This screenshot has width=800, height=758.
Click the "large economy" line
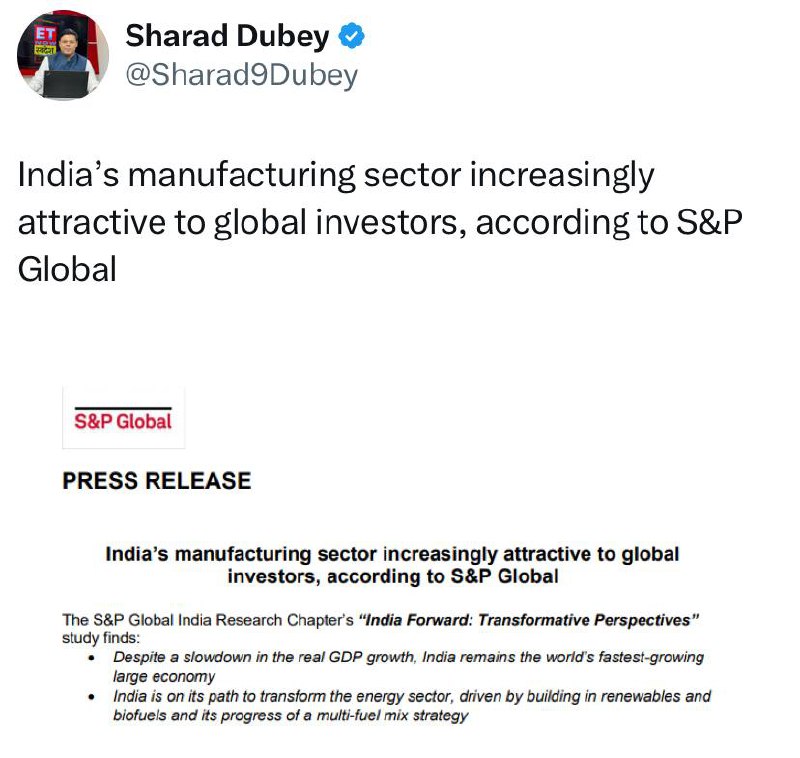164,677
